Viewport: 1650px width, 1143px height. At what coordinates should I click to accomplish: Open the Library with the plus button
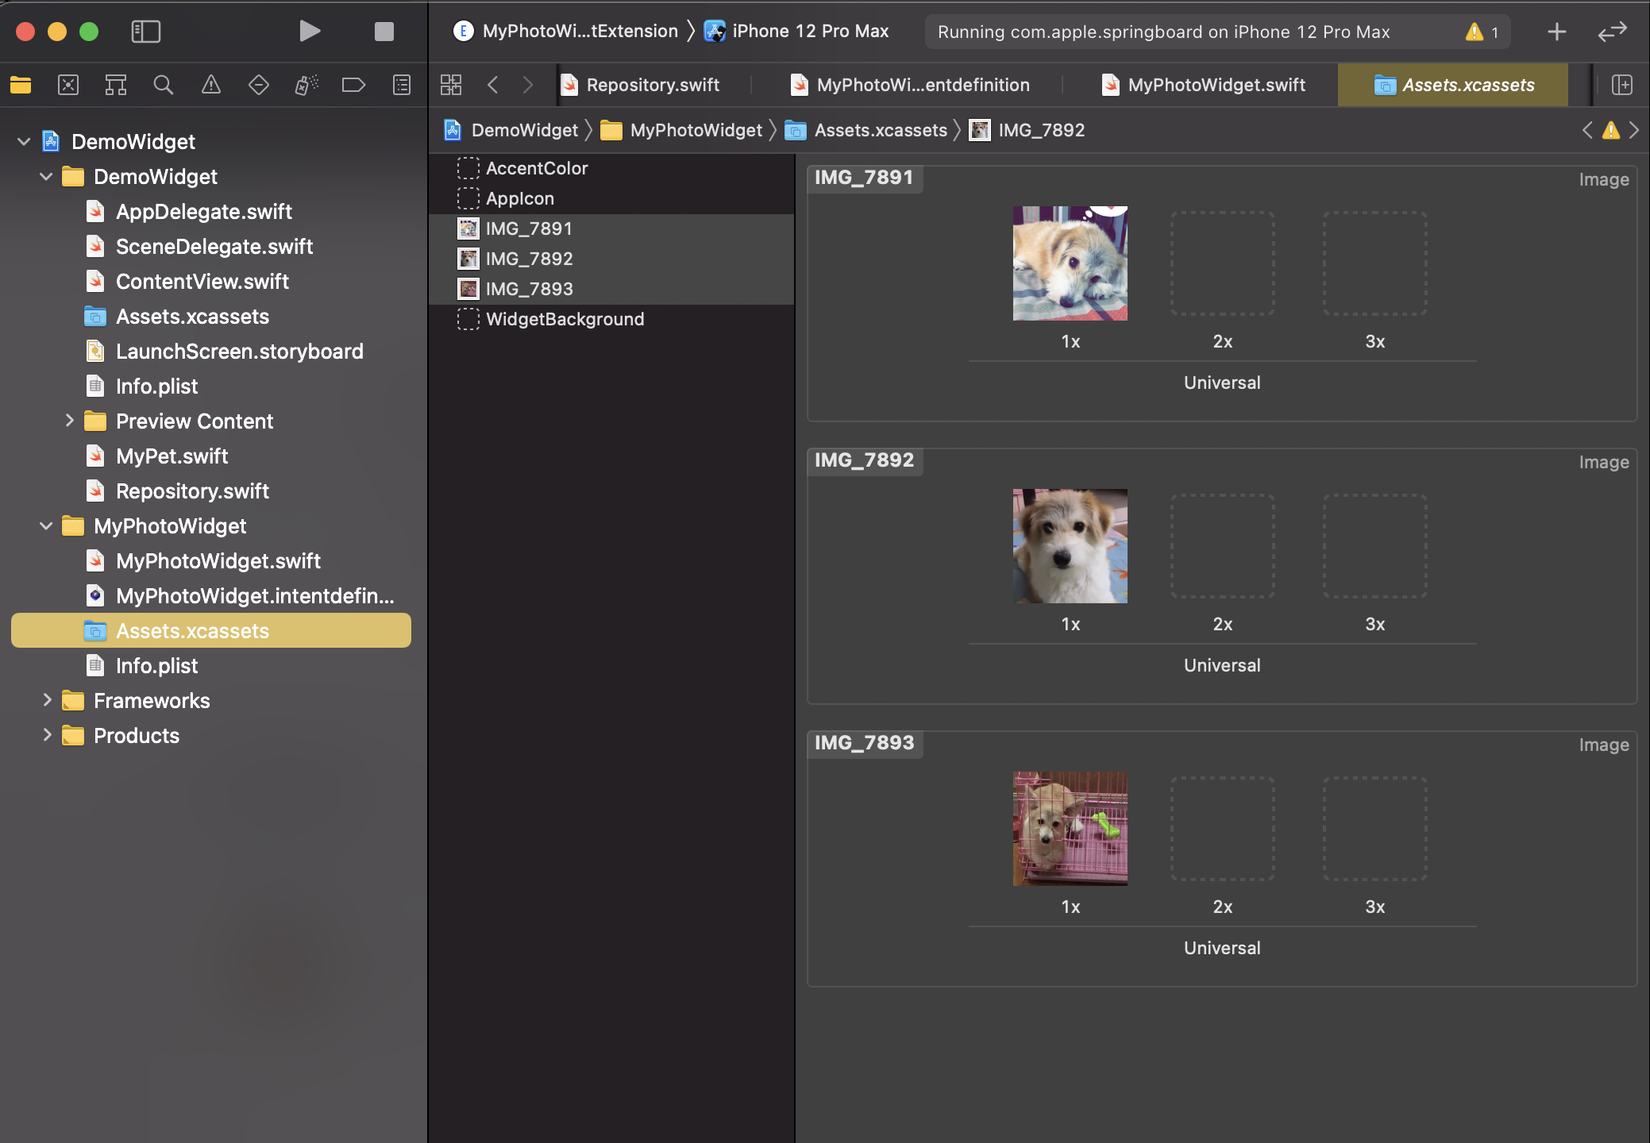1557,32
